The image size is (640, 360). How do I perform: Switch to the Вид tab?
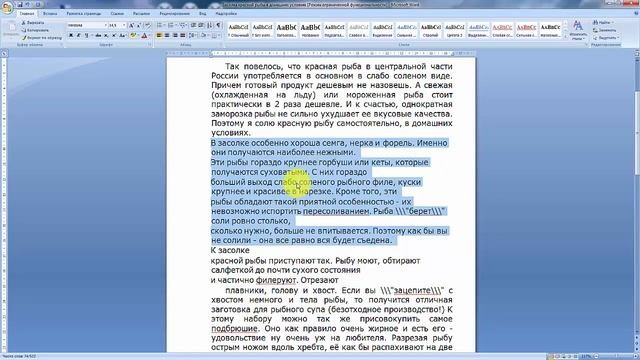(x=202, y=13)
